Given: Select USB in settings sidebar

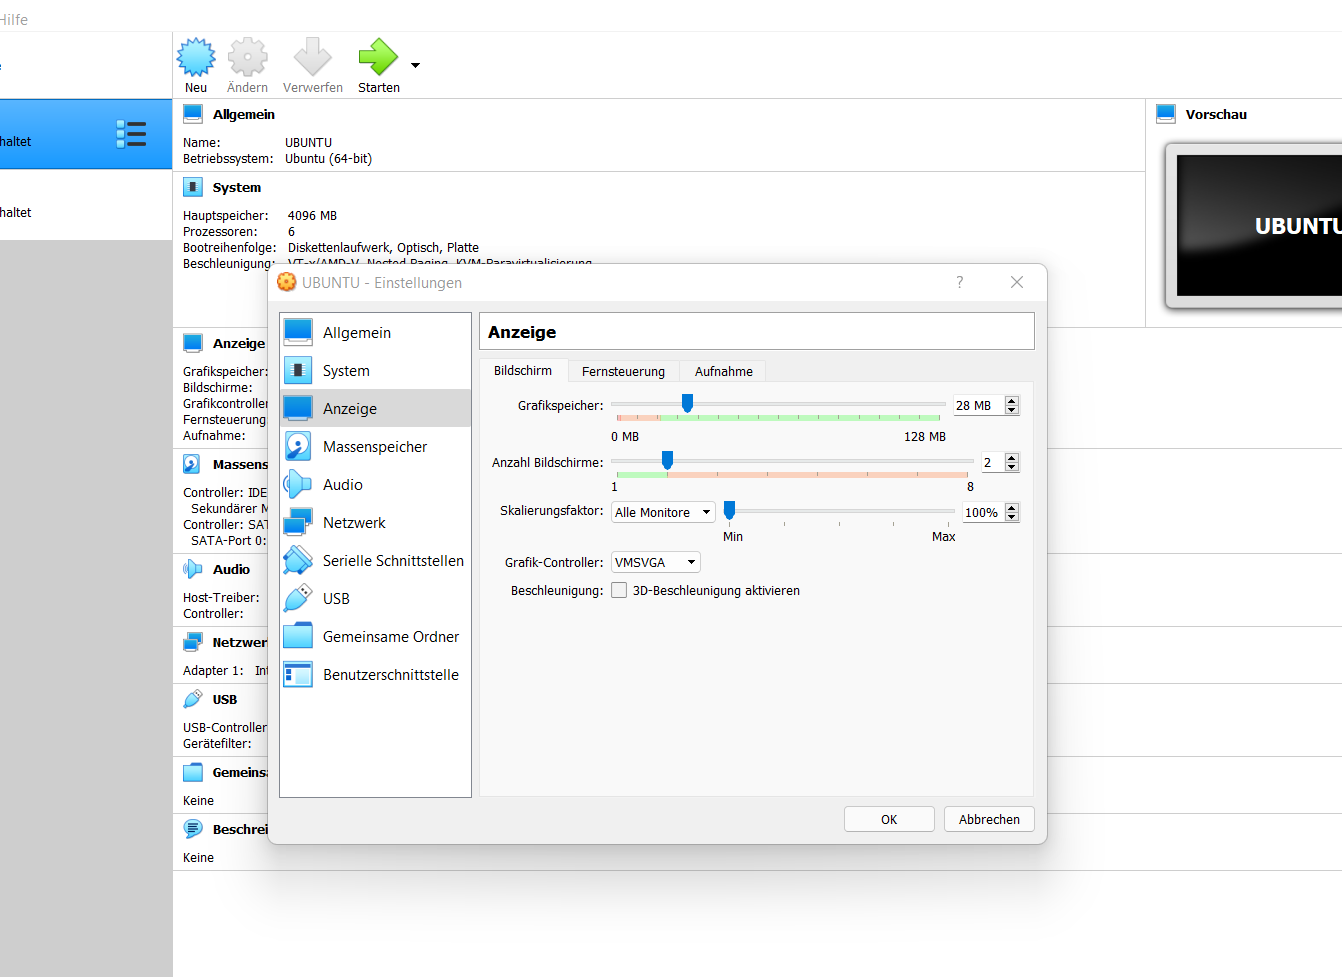Looking at the screenshot, I should [375, 598].
